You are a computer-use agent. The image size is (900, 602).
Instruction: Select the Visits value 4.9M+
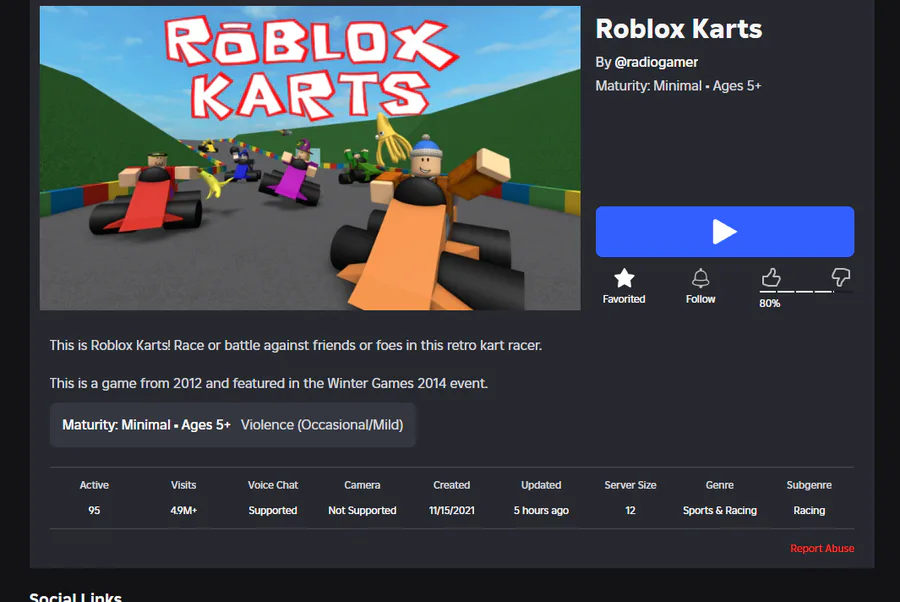tap(184, 510)
